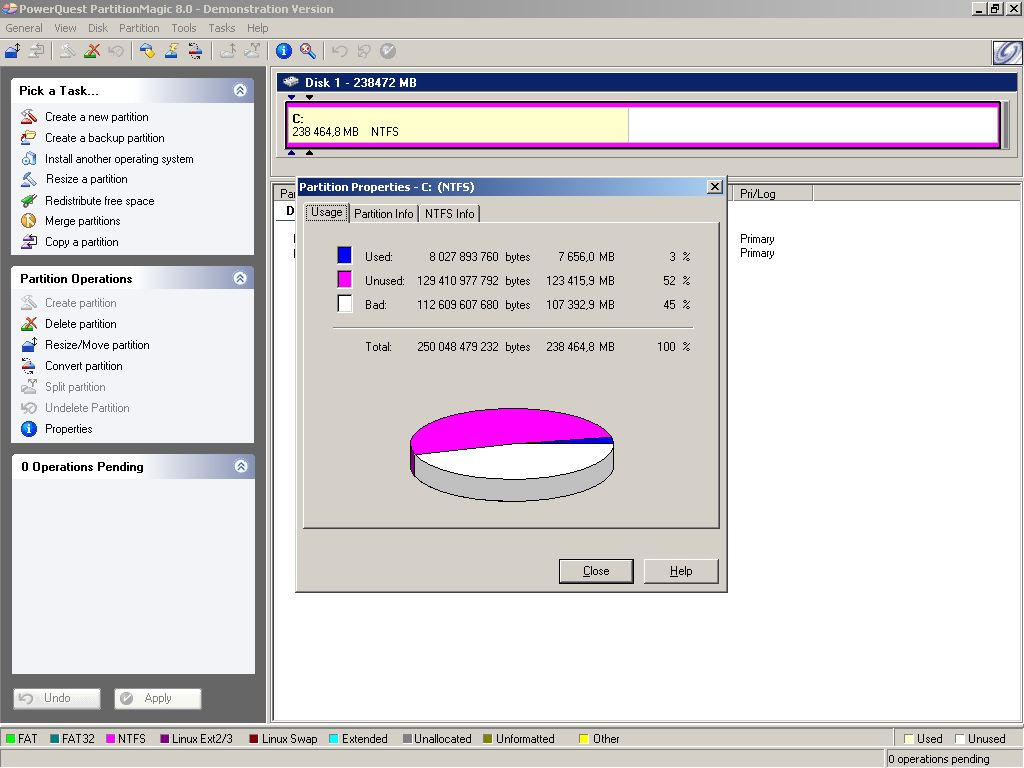Click the white Bad color swatch
1024x768 pixels.
[344, 304]
